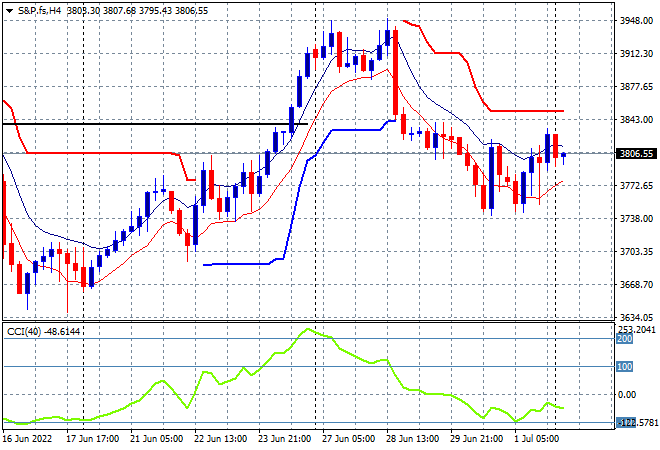Click the CCI maximum value 253.2041

point(636,330)
